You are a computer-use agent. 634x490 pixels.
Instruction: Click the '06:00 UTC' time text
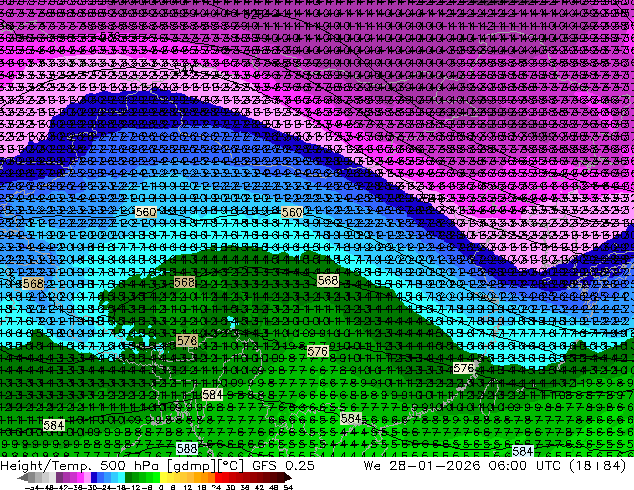524,465
